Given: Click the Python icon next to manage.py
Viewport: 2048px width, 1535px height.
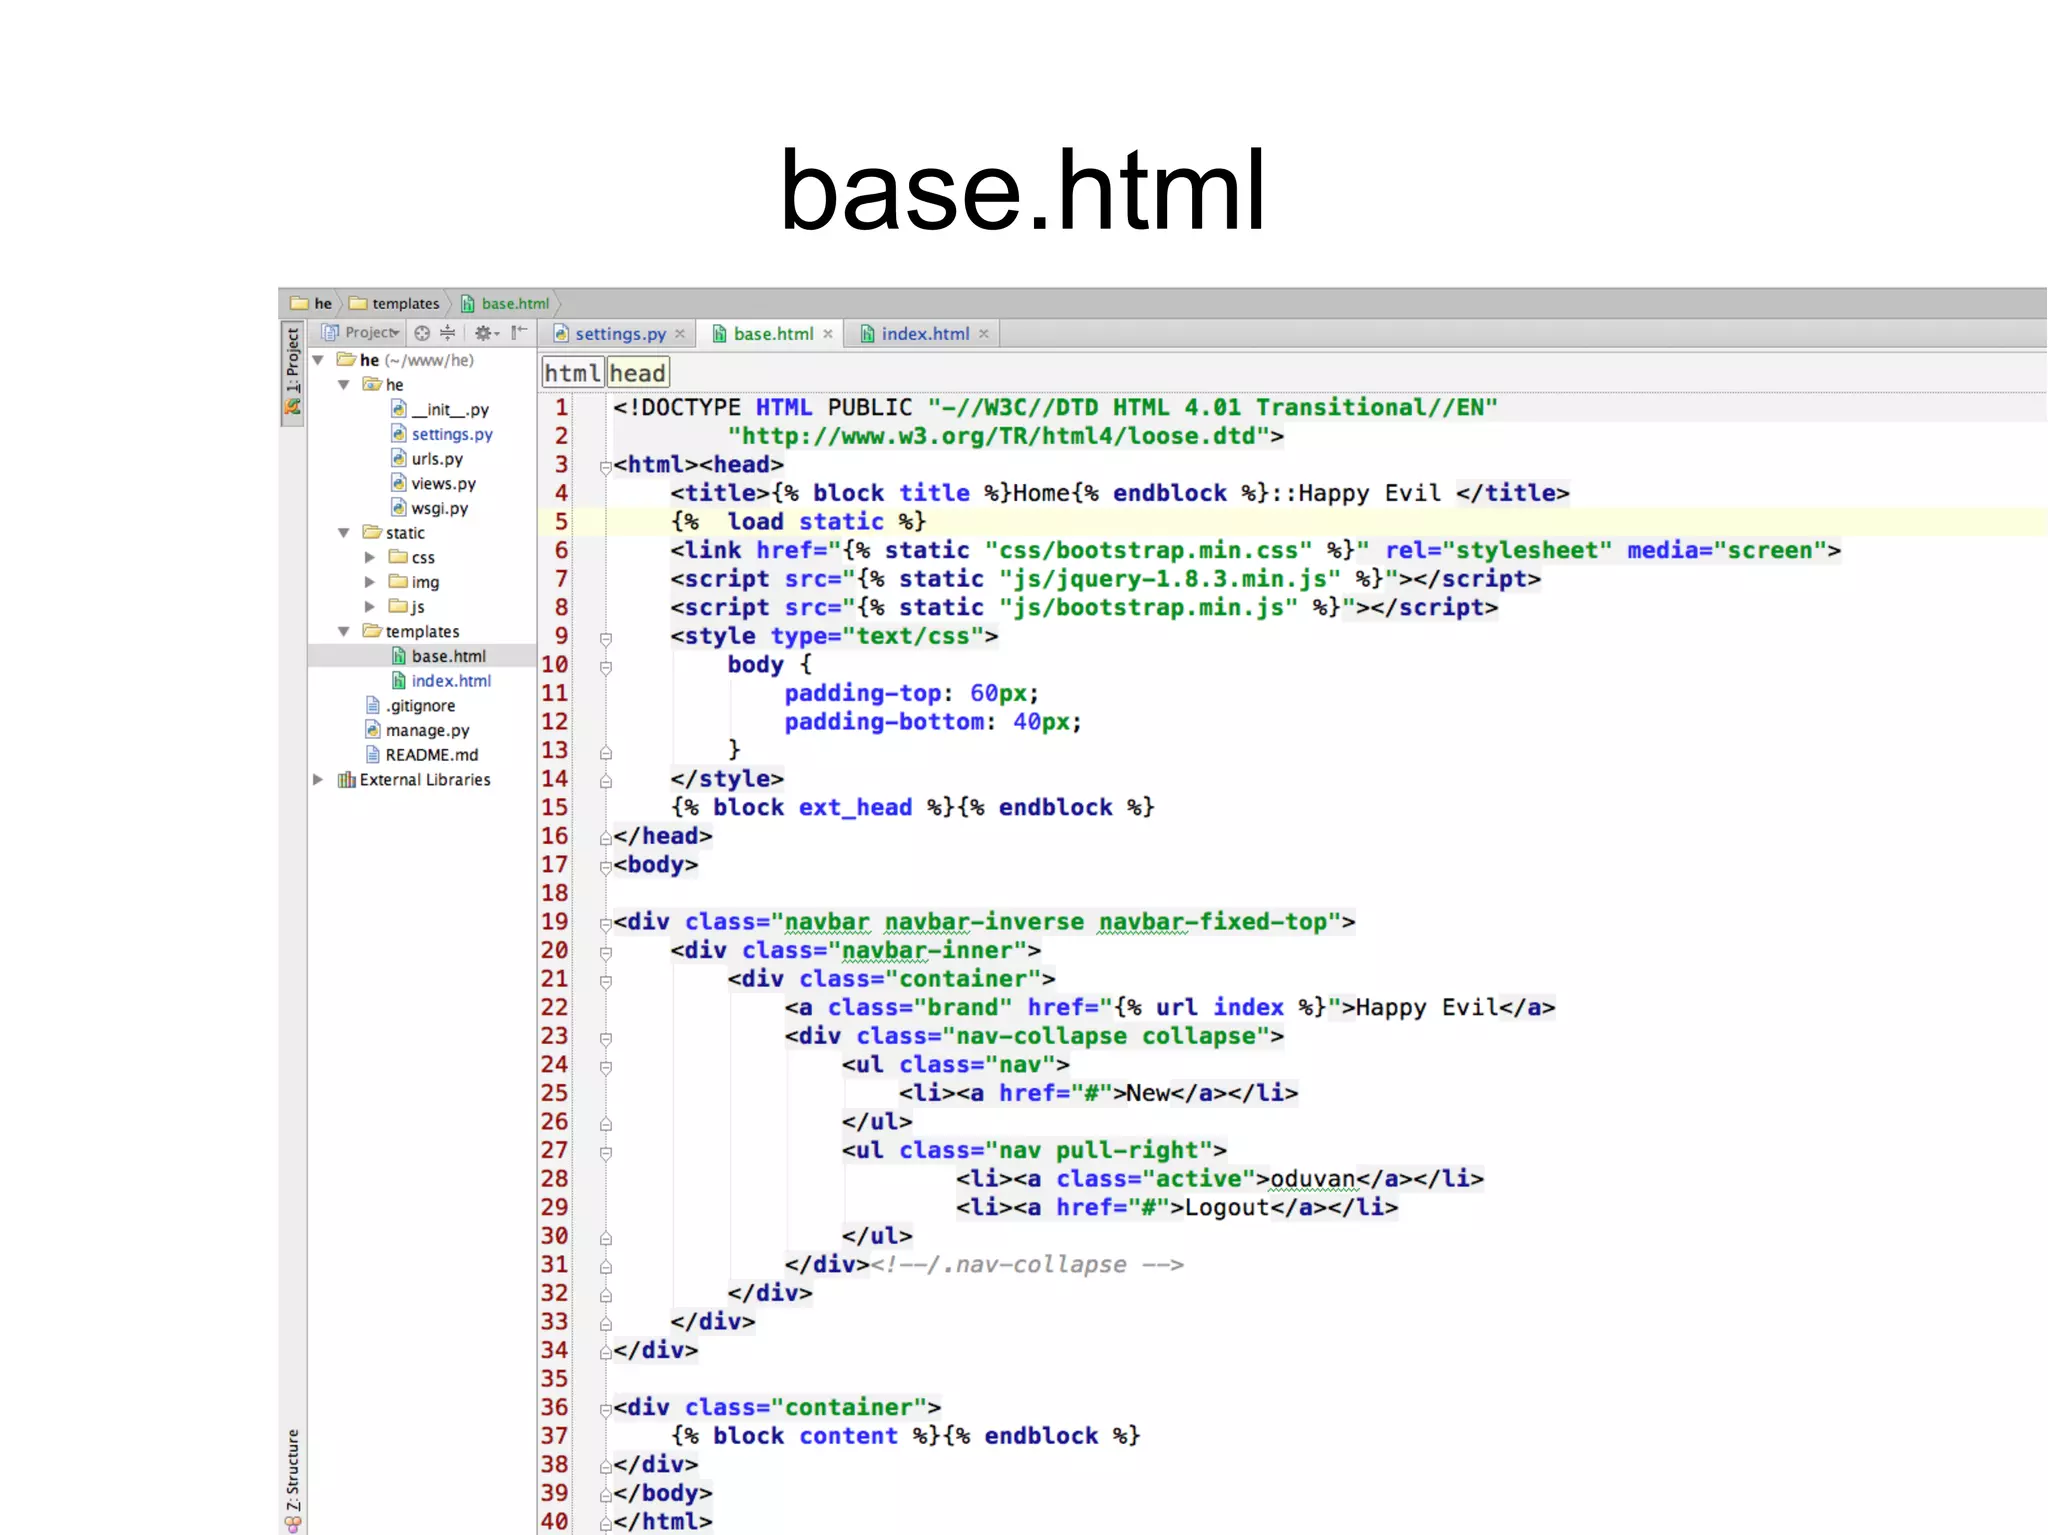Looking at the screenshot, I should click(x=372, y=730).
